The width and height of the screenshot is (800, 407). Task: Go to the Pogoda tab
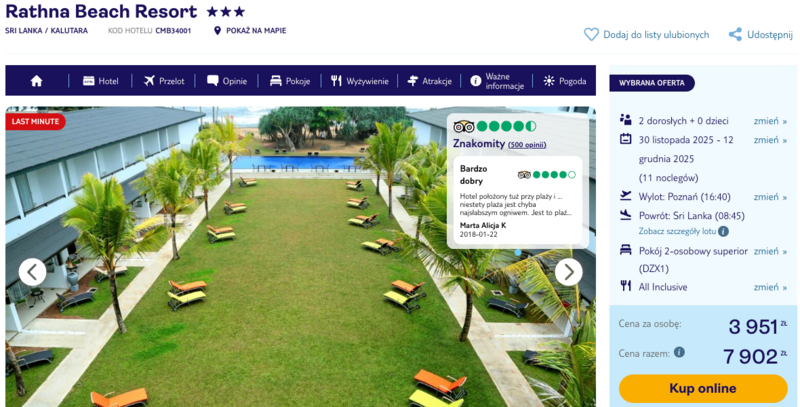click(565, 81)
